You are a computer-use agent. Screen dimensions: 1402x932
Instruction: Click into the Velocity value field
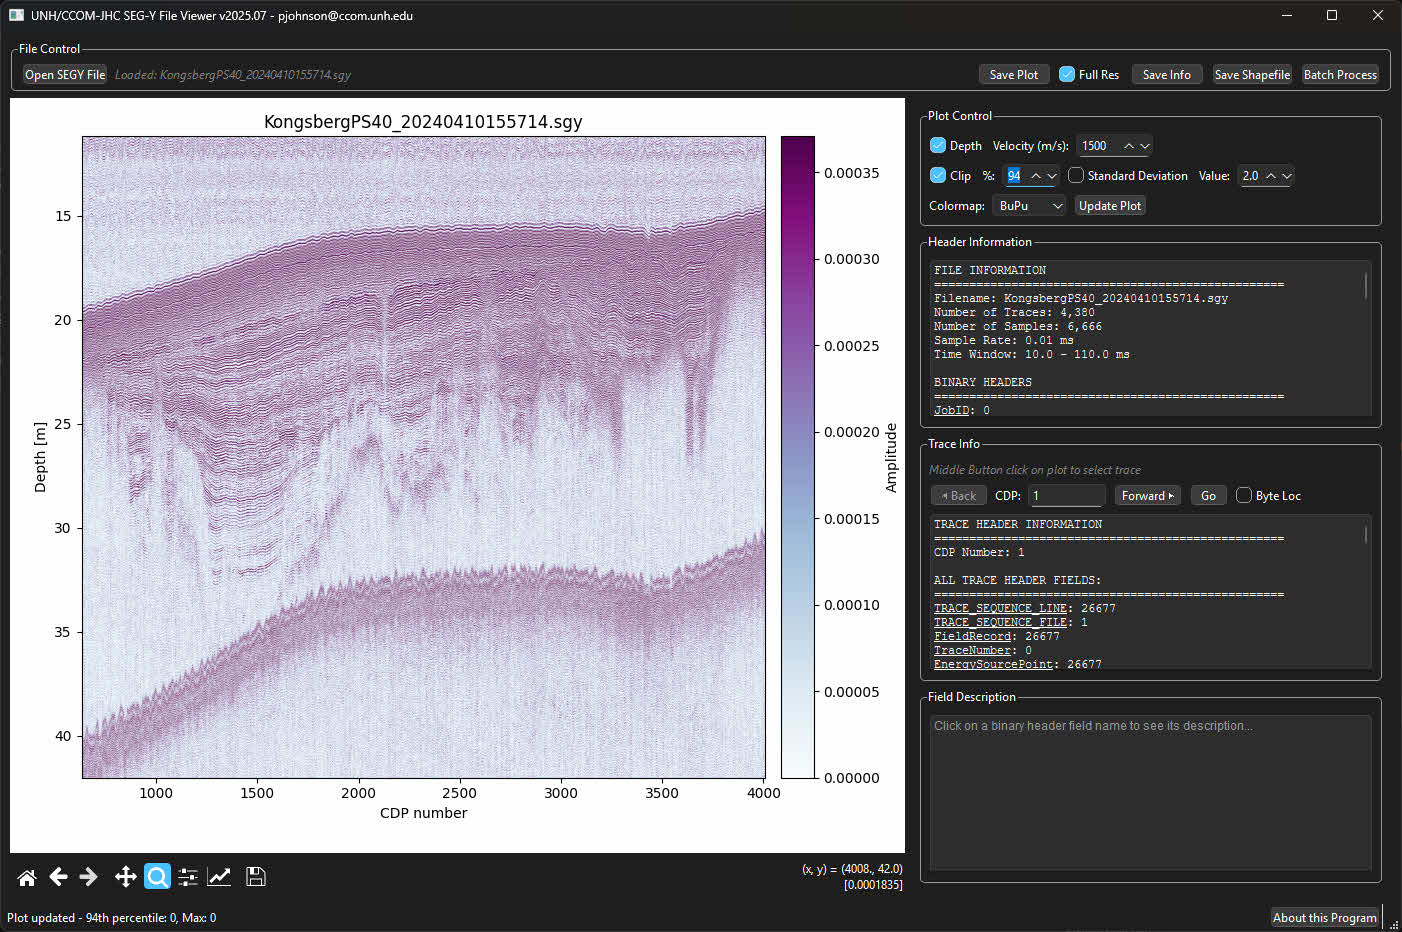click(x=1098, y=146)
